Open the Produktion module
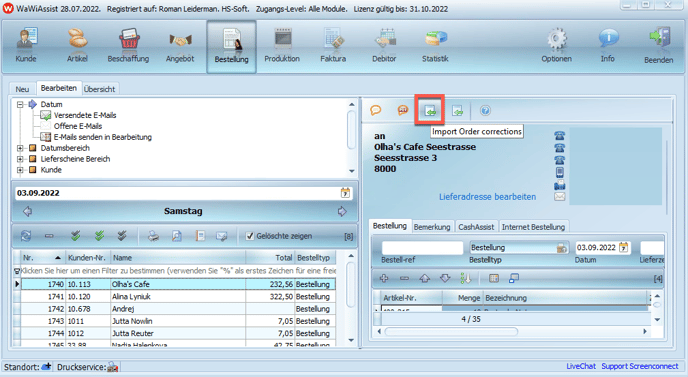The height and width of the screenshot is (377, 688). [282, 45]
